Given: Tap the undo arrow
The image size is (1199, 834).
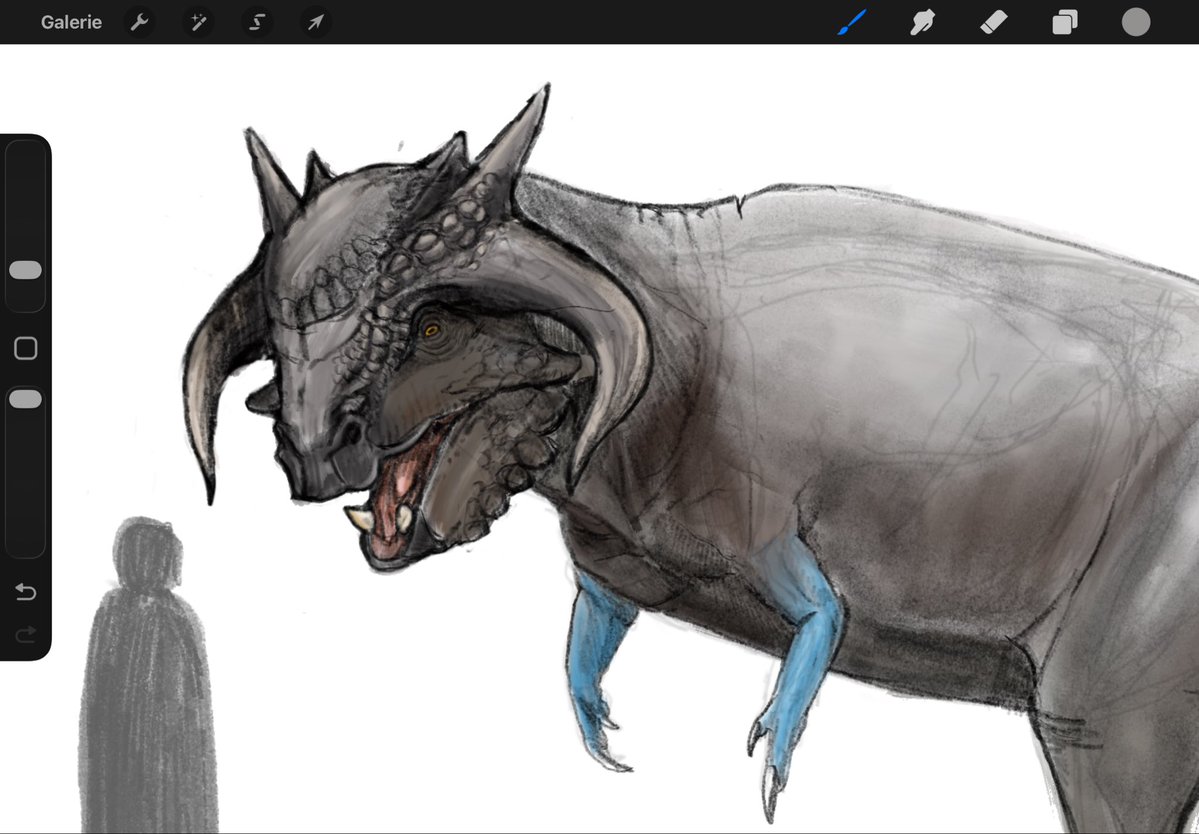Looking at the screenshot, I should (25, 592).
